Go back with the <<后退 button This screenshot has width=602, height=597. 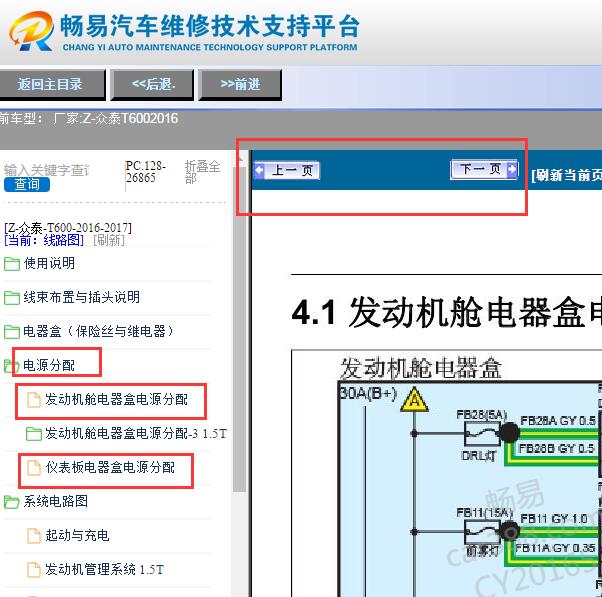[x=152, y=85]
